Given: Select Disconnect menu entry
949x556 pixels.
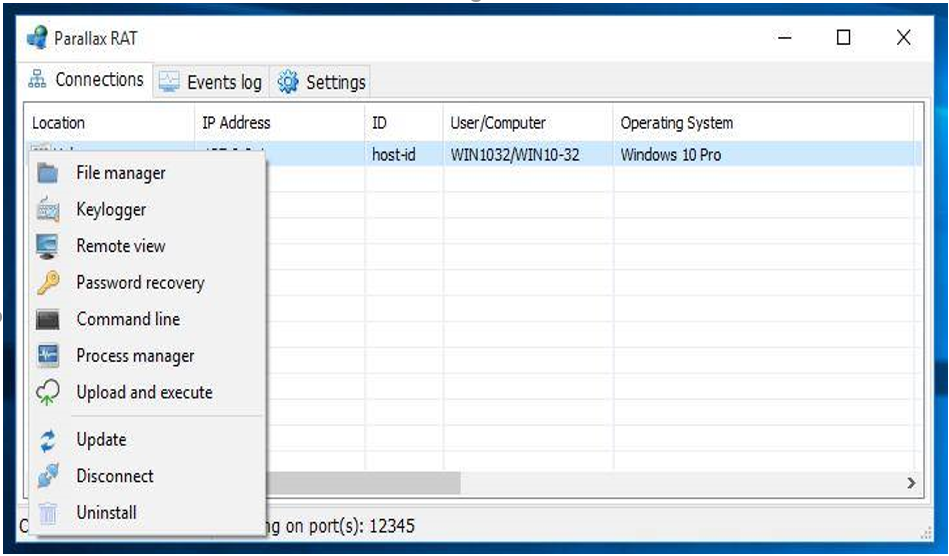Looking at the screenshot, I should [x=148, y=476].
